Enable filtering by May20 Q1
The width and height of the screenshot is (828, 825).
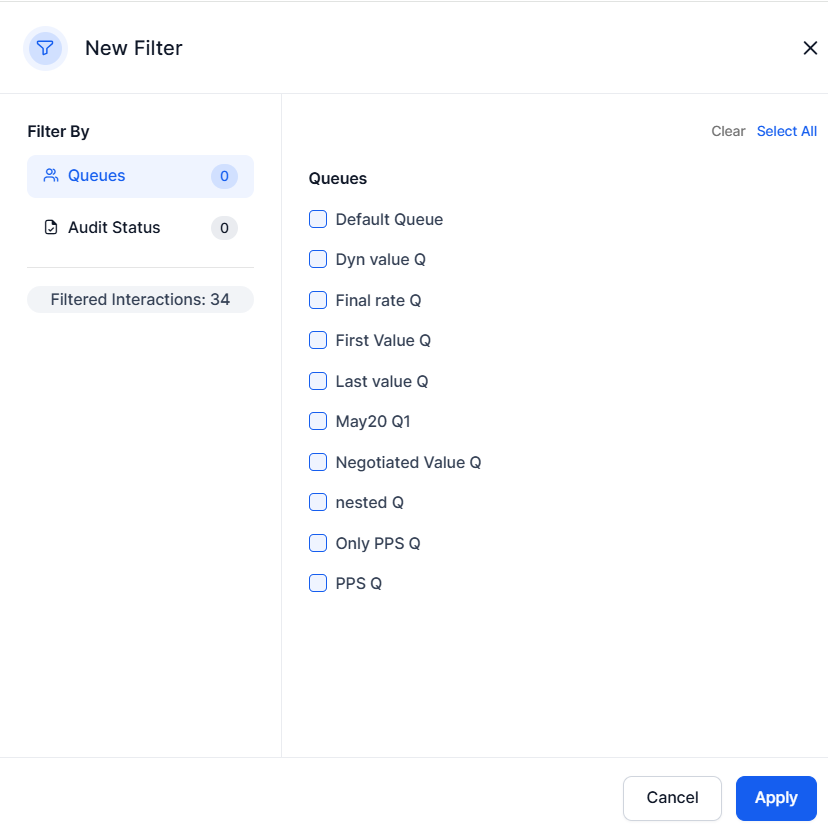click(317, 421)
